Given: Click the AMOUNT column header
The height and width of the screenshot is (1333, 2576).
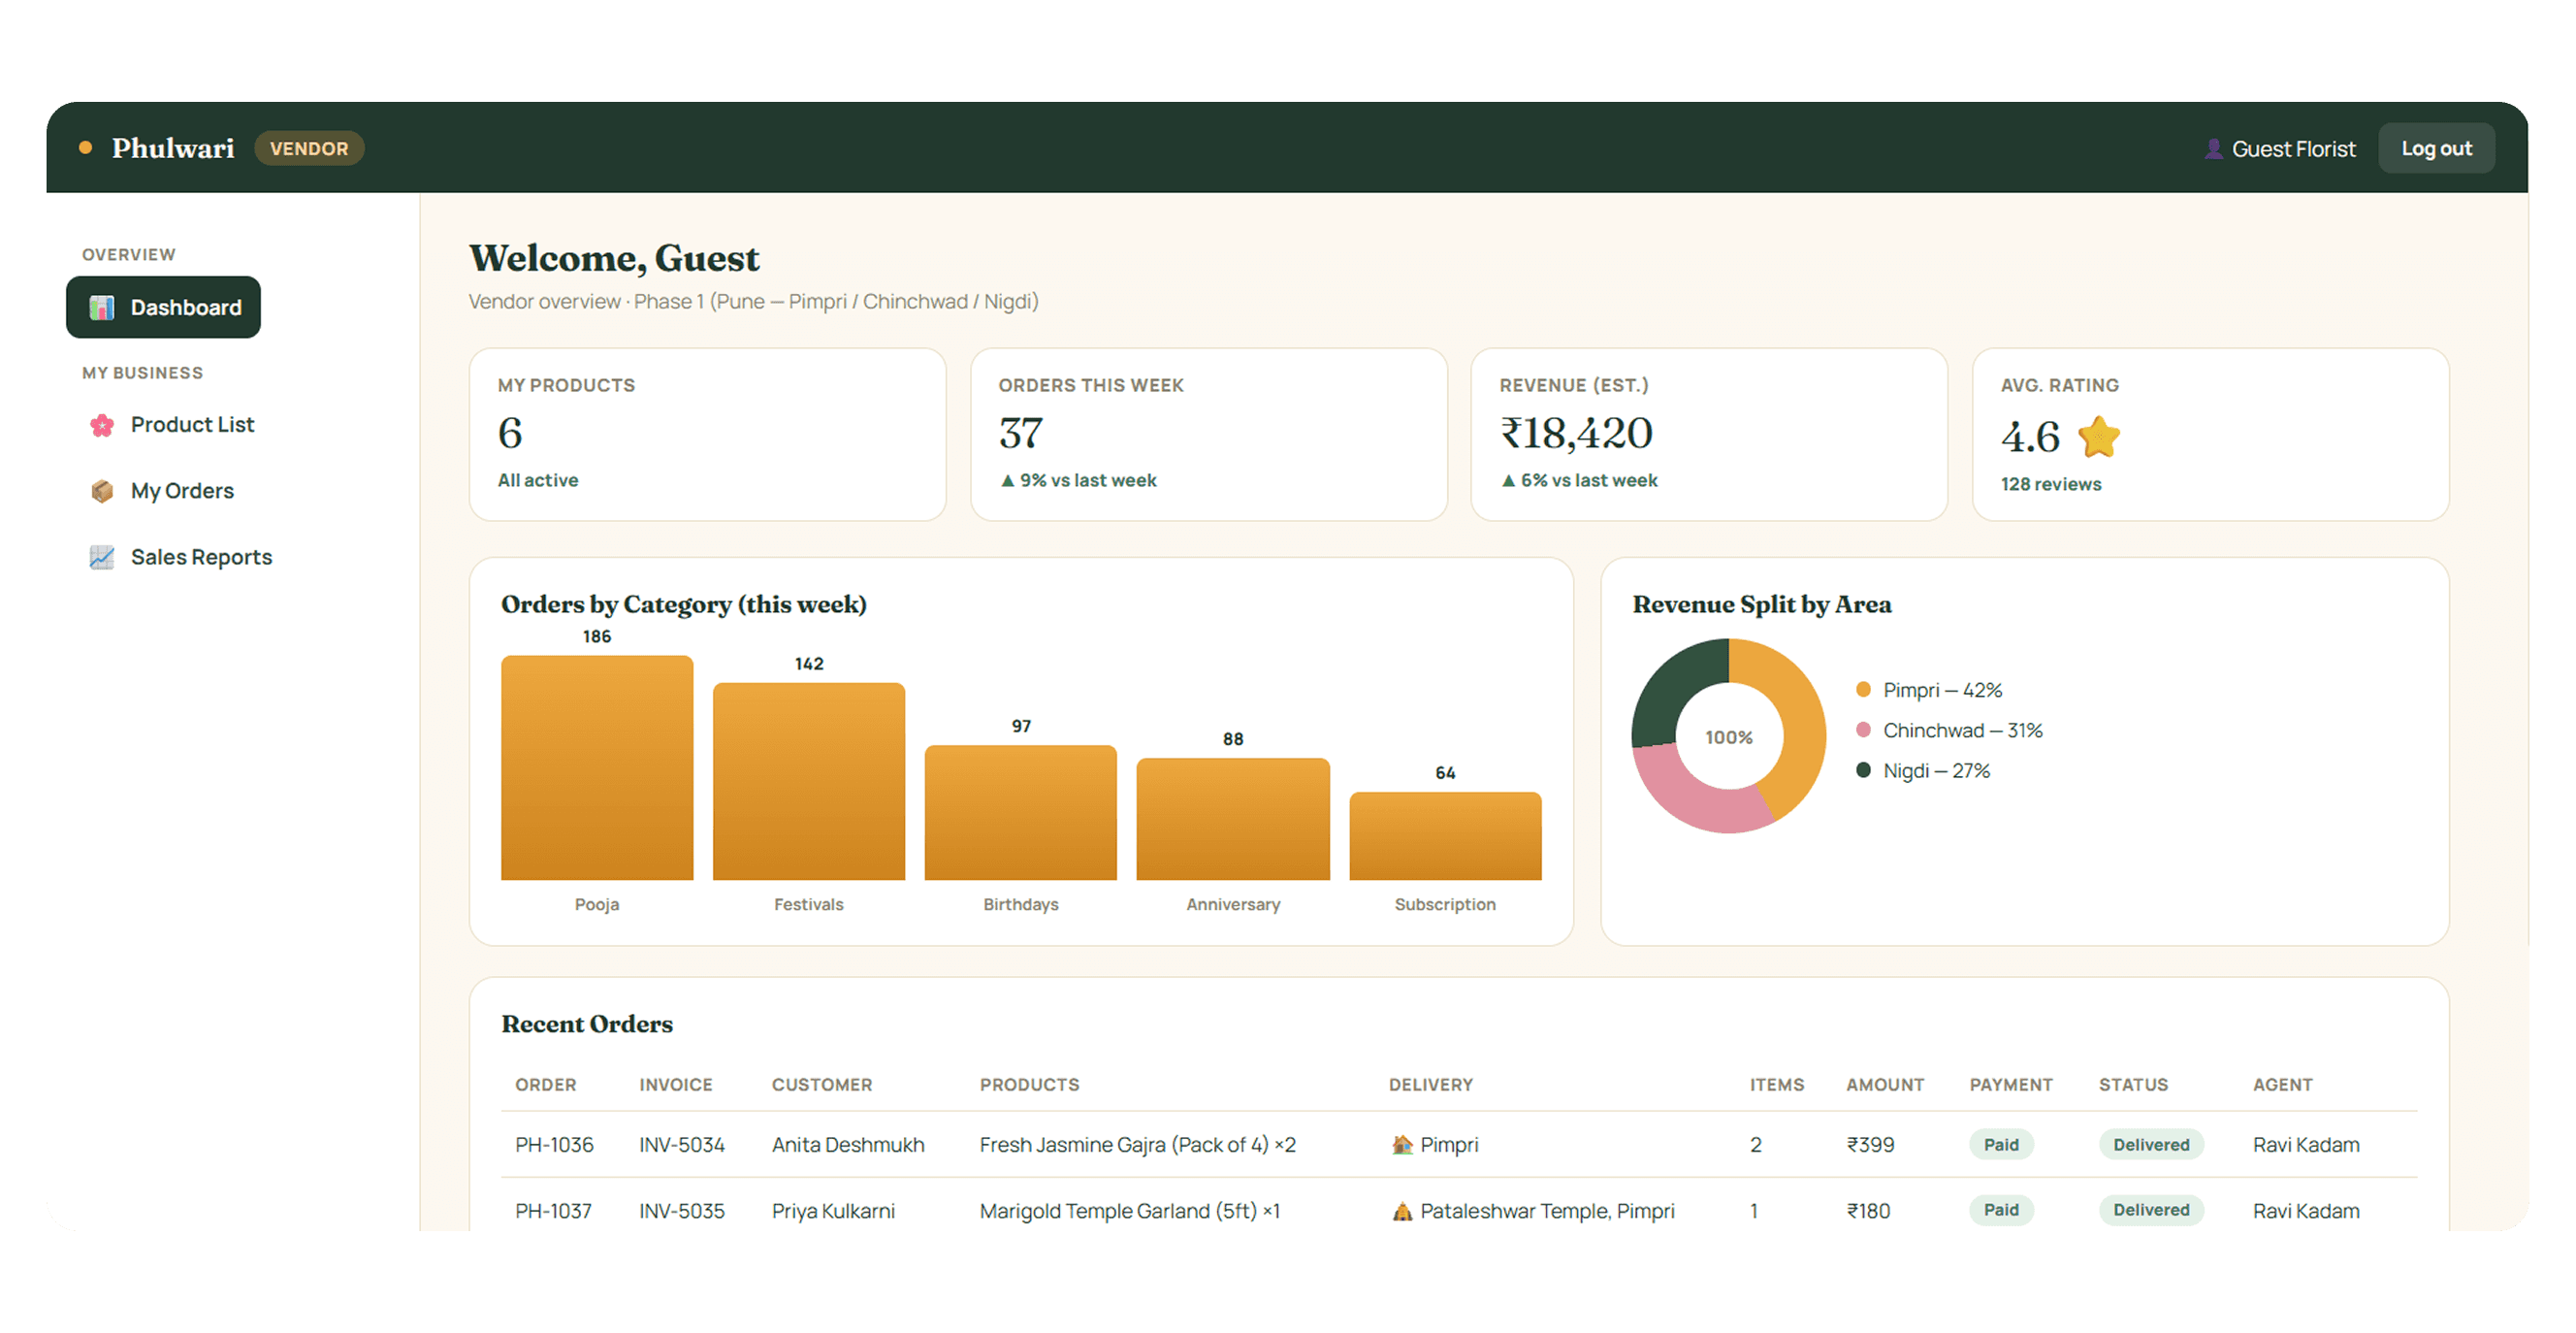Looking at the screenshot, I should (x=1885, y=1085).
